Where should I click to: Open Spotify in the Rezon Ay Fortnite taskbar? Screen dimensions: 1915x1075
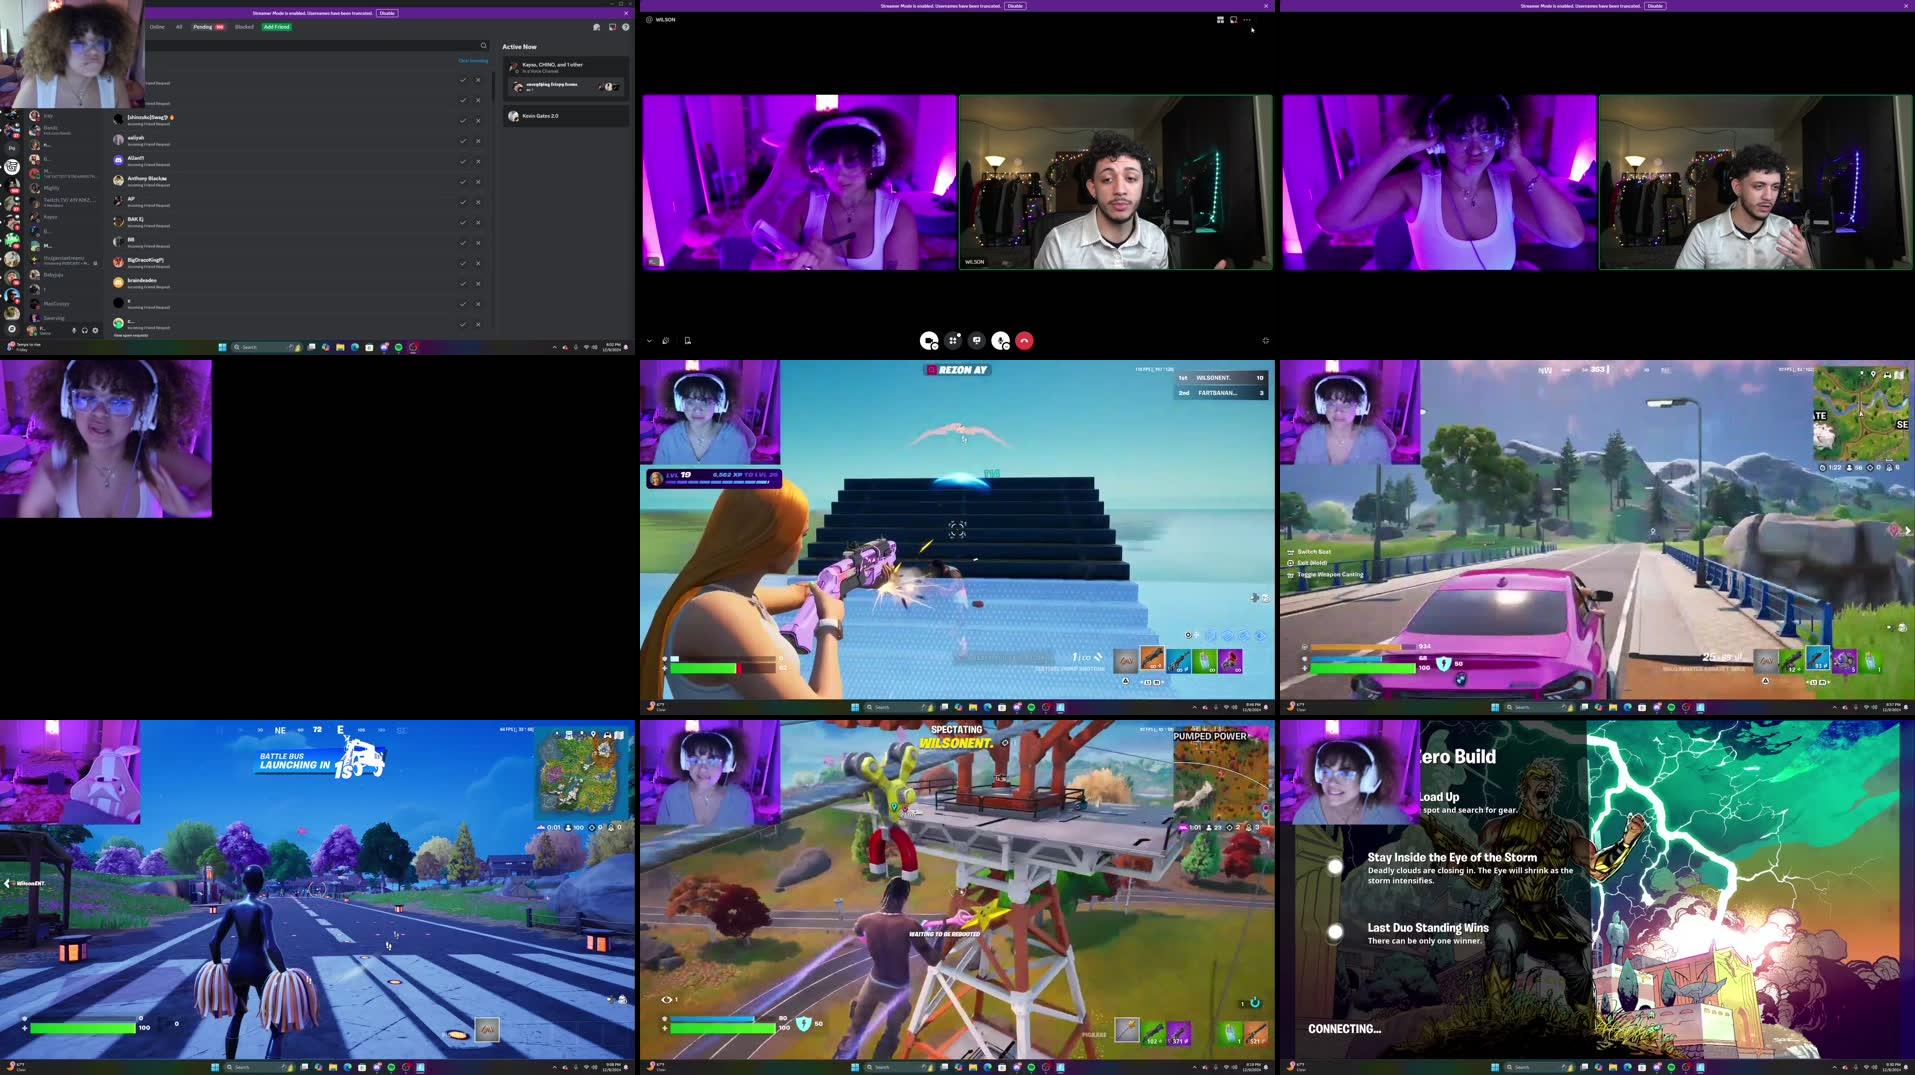point(1031,707)
